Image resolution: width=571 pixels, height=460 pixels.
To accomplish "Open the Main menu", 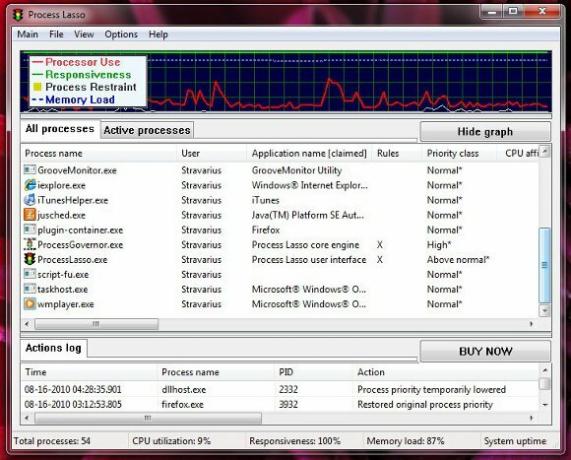I will [x=28, y=34].
